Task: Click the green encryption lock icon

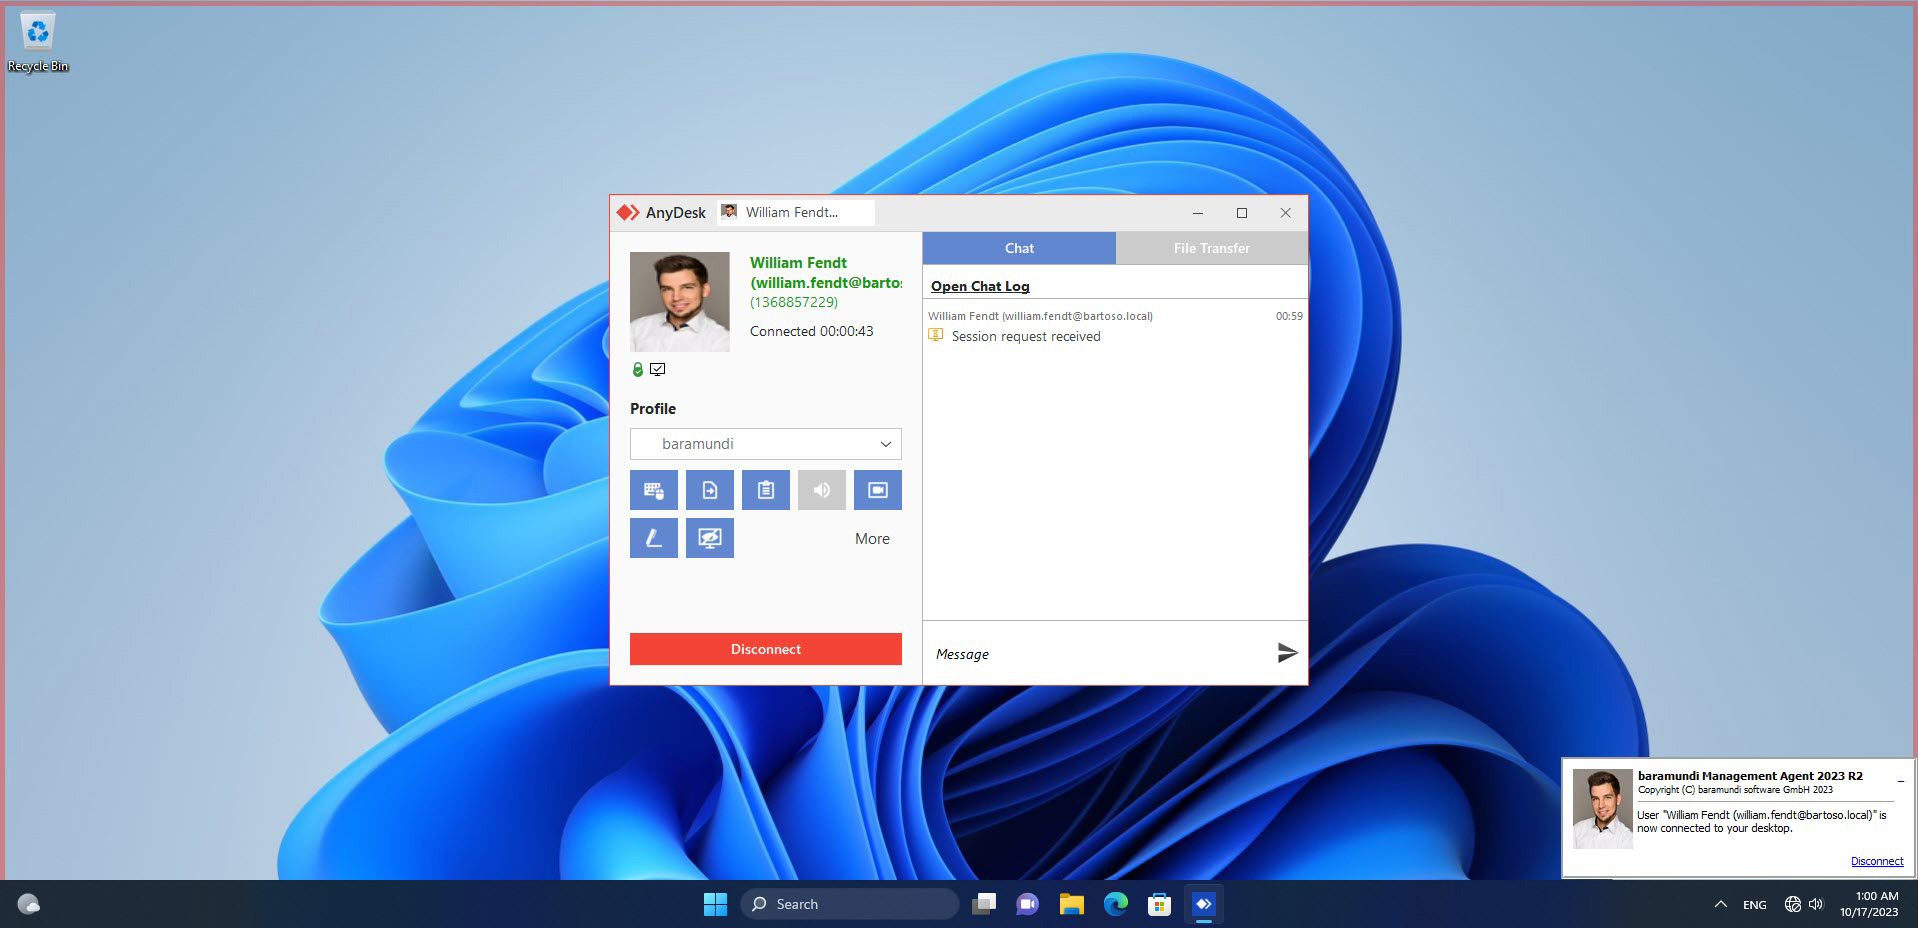Action: (x=638, y=370)
